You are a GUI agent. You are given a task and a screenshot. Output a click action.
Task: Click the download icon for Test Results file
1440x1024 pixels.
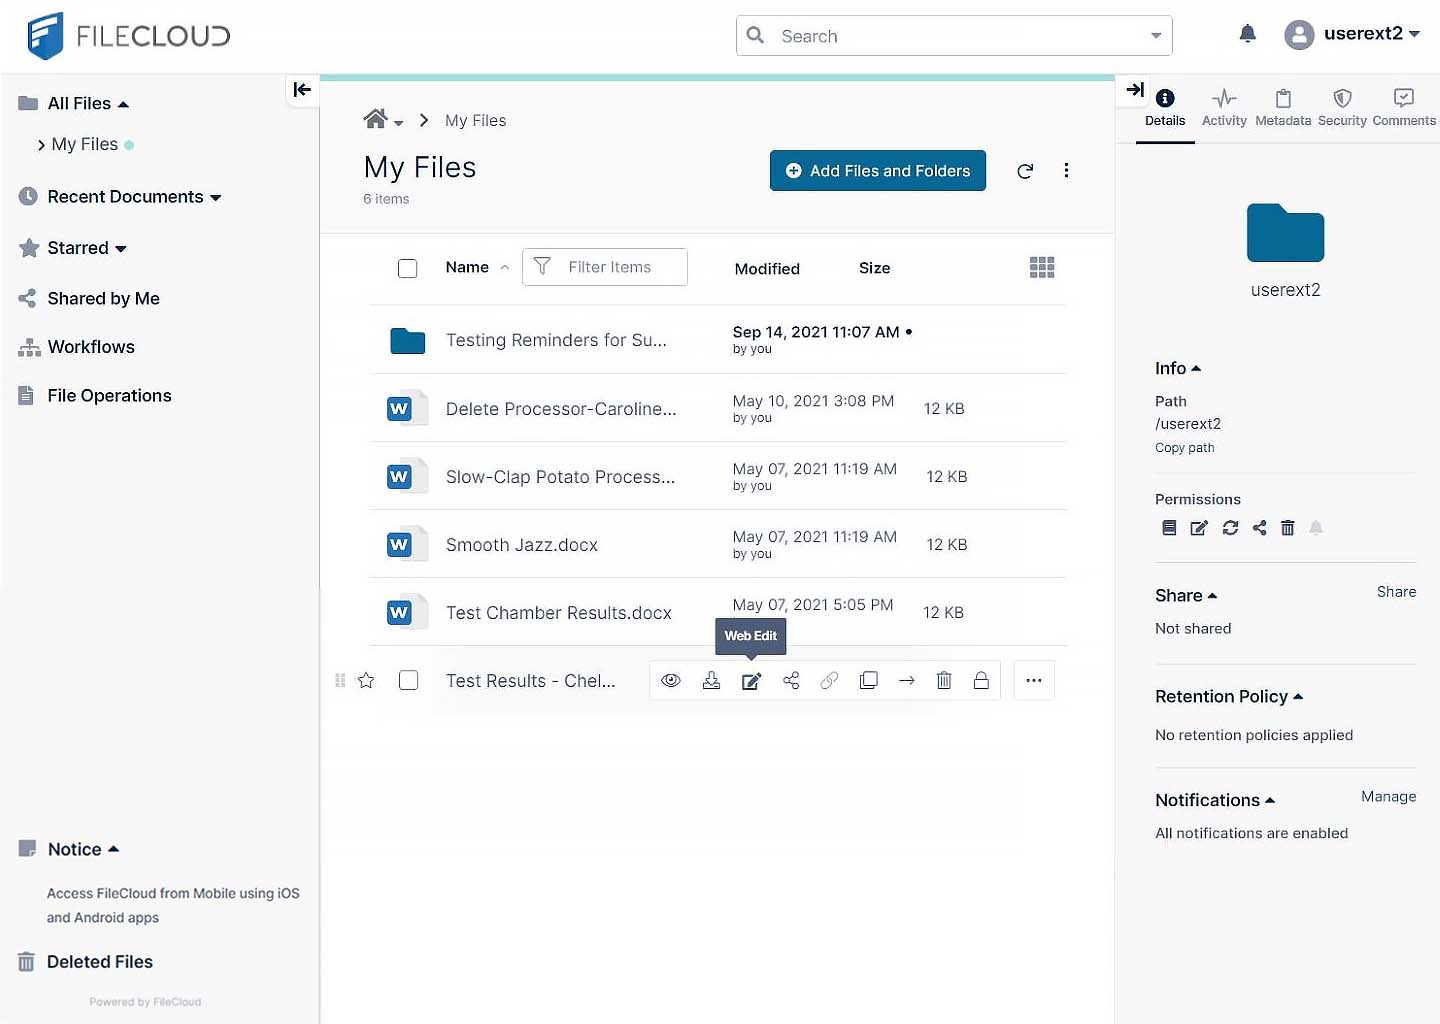click(x=711, y=681)
